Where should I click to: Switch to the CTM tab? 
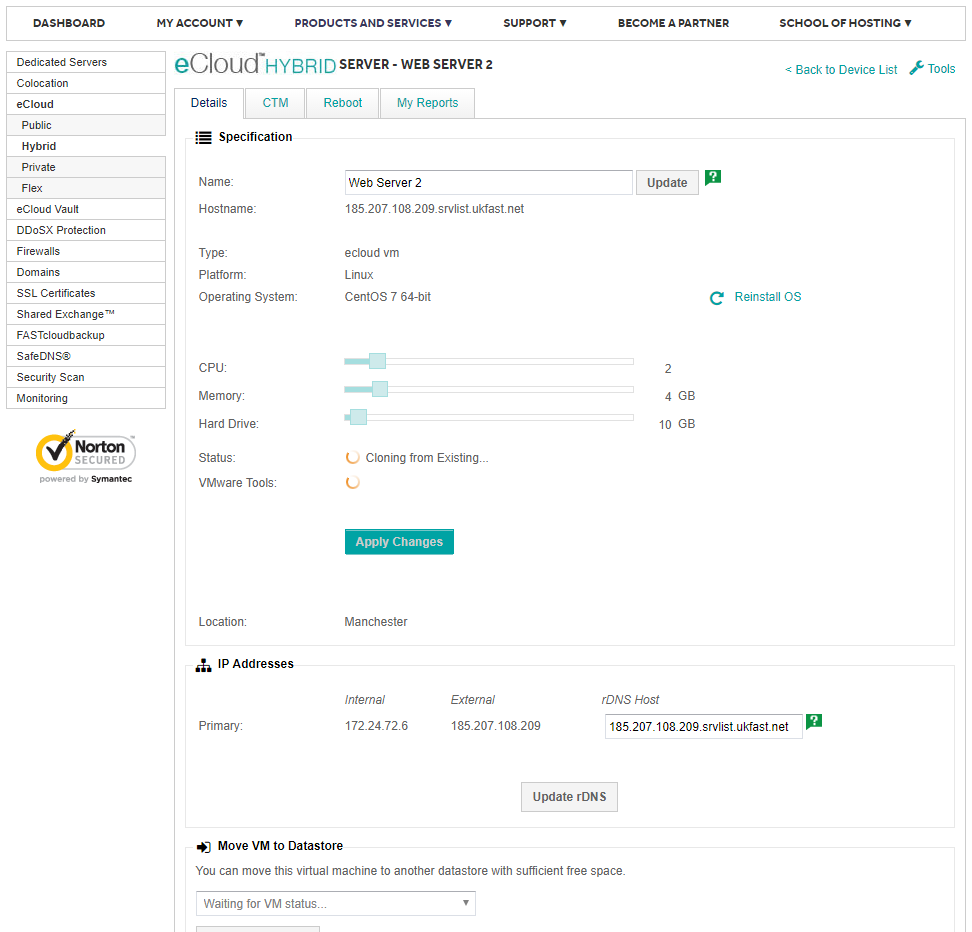(275, 103)
